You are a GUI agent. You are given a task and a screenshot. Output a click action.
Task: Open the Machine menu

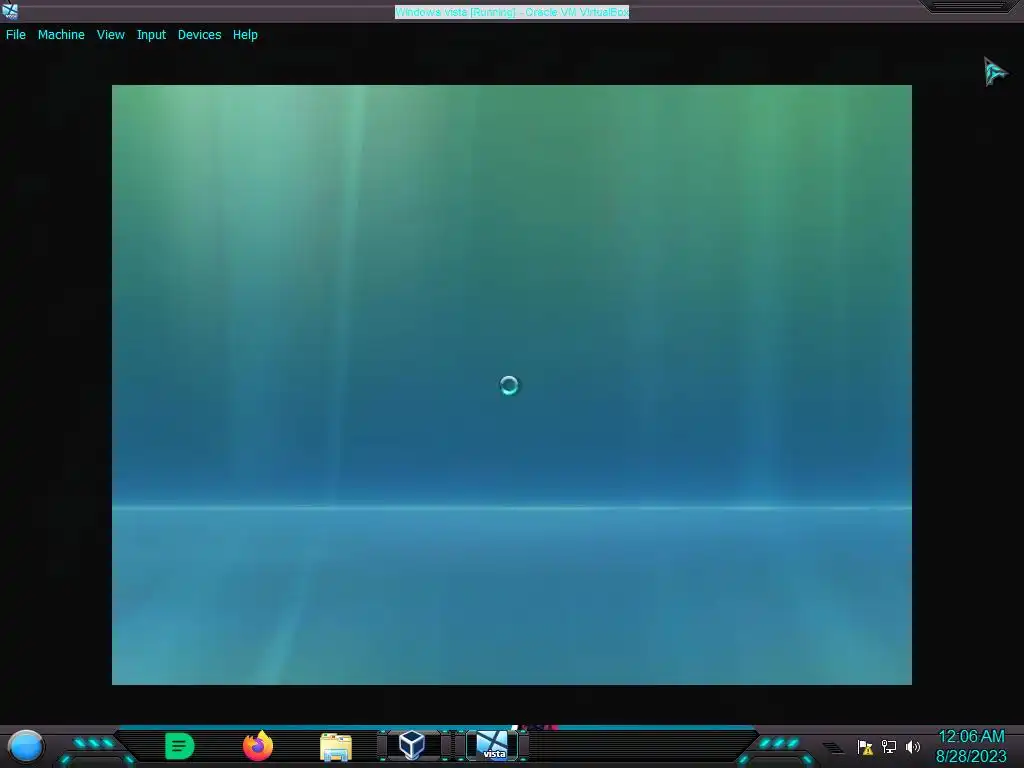pyautogui.click(x=61, y=35)
